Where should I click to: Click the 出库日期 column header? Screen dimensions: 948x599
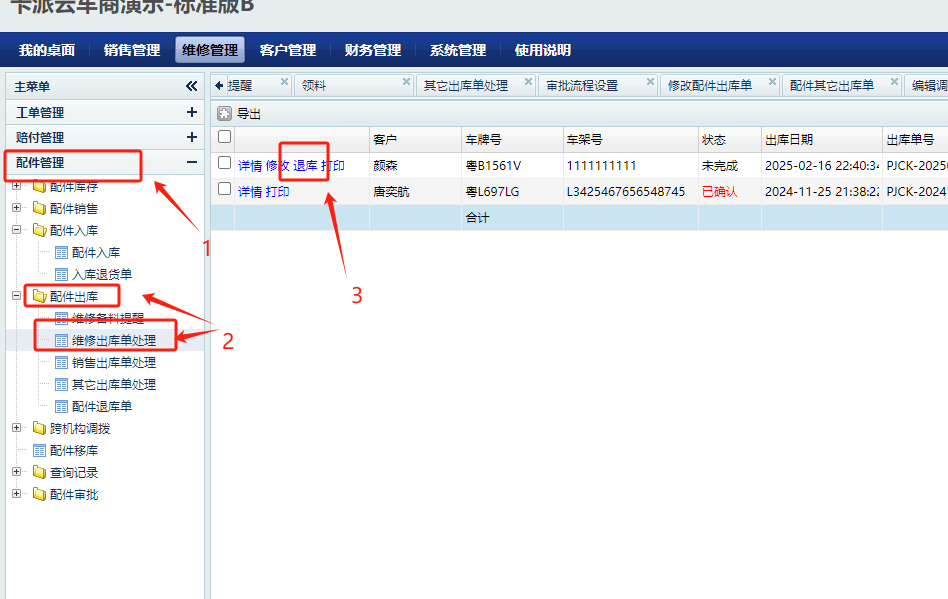point(789,140)
